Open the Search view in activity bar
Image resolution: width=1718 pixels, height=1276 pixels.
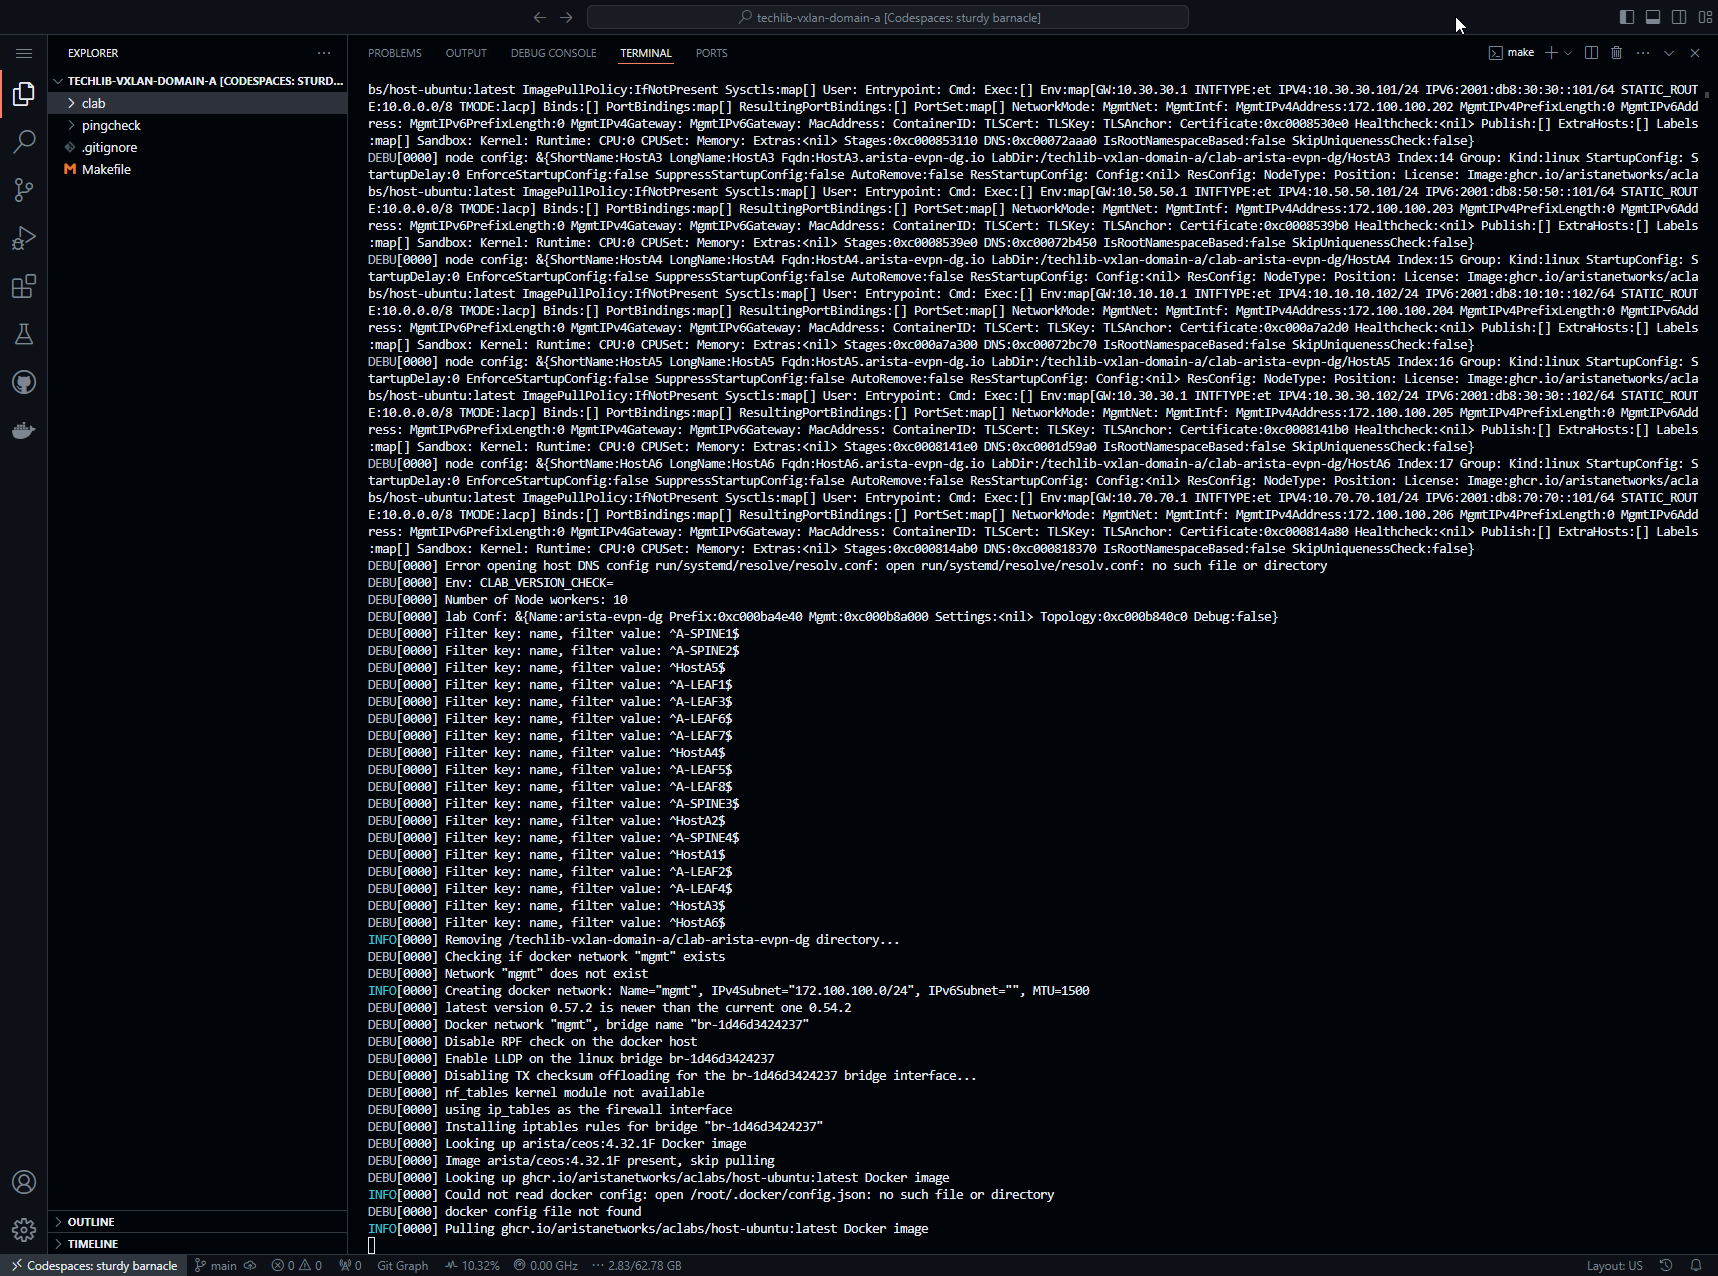pyautogui.click(x=24, y=142)
